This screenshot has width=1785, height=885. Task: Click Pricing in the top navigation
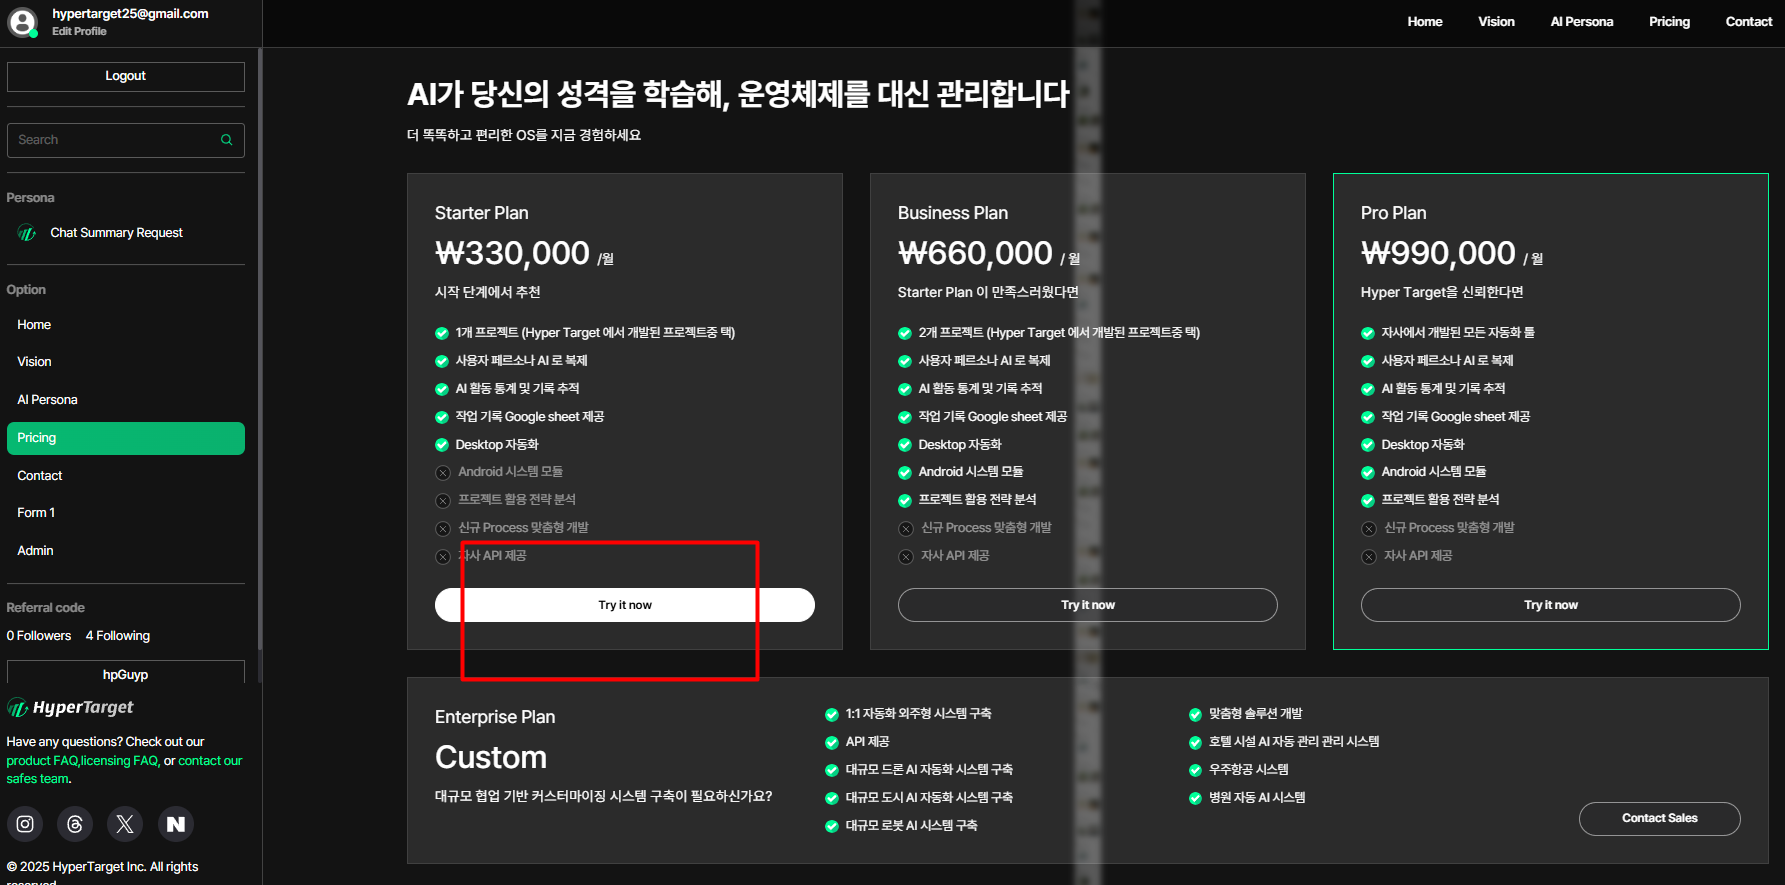point(1670,22)
